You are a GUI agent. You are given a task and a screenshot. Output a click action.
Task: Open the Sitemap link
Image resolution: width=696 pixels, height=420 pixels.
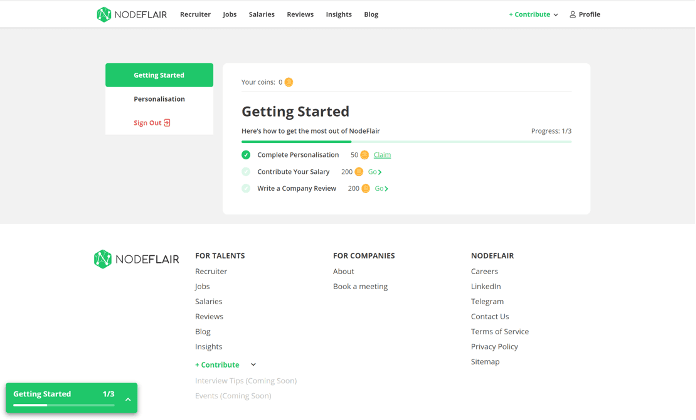[x=485, y=362]
